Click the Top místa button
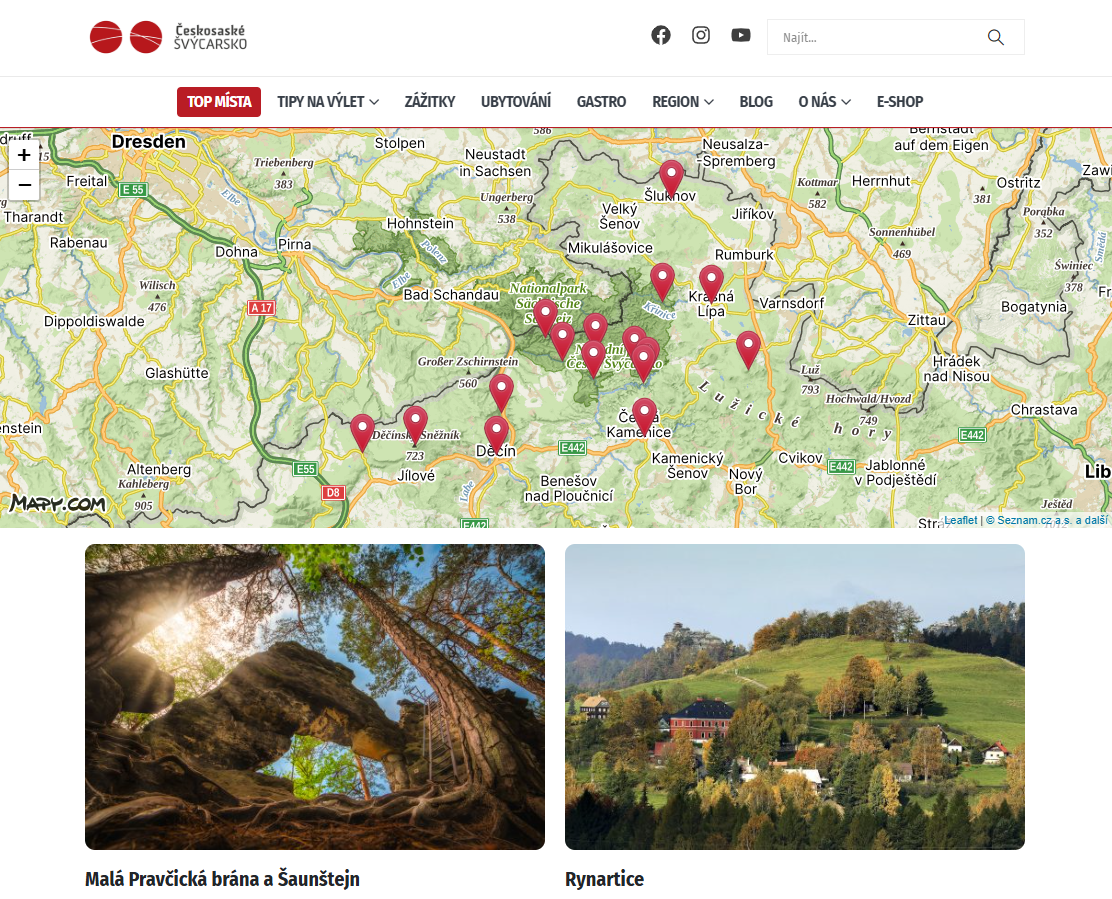Screen dimensions: 1112x899 point(219,102)
